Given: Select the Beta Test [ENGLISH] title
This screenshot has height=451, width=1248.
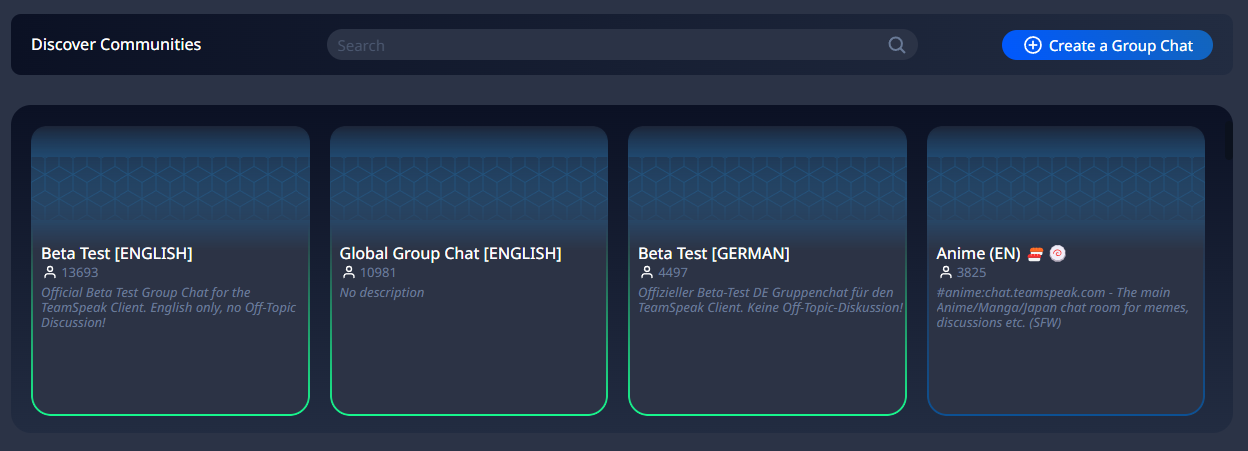Looking at the screenshot, I should 117,254.
